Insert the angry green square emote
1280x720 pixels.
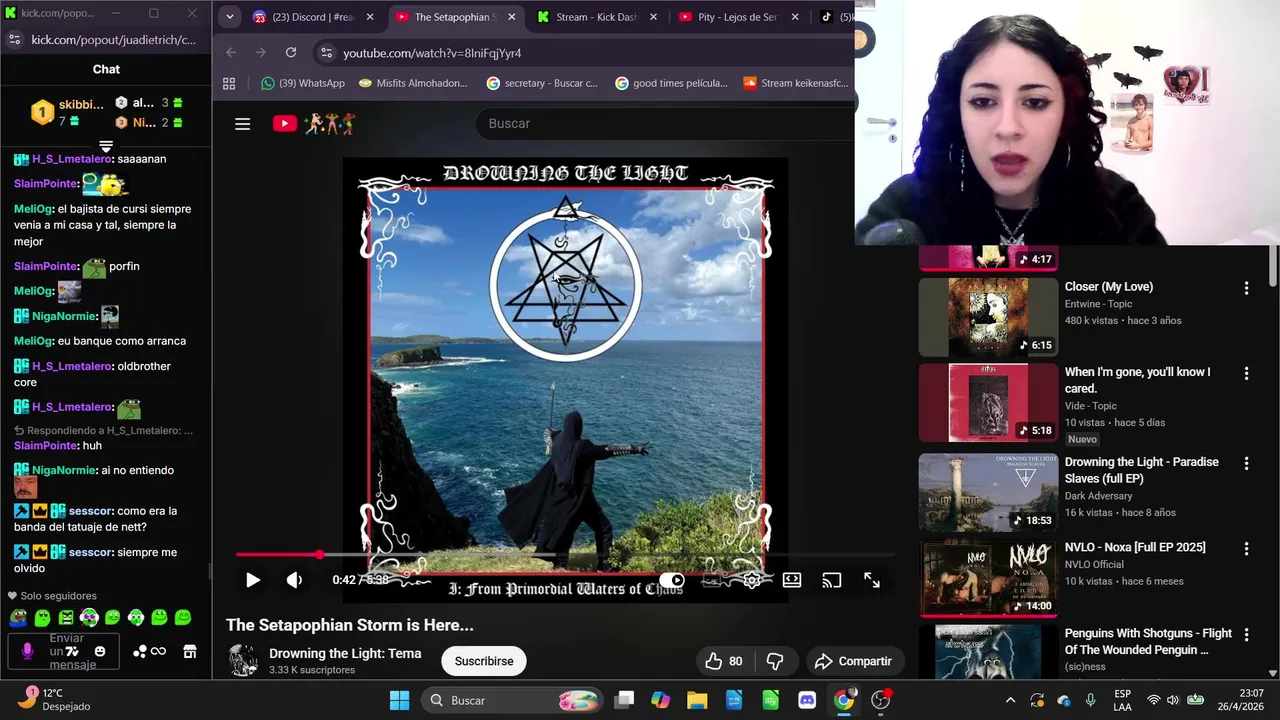pyautogui.click(x=66, y=618)
